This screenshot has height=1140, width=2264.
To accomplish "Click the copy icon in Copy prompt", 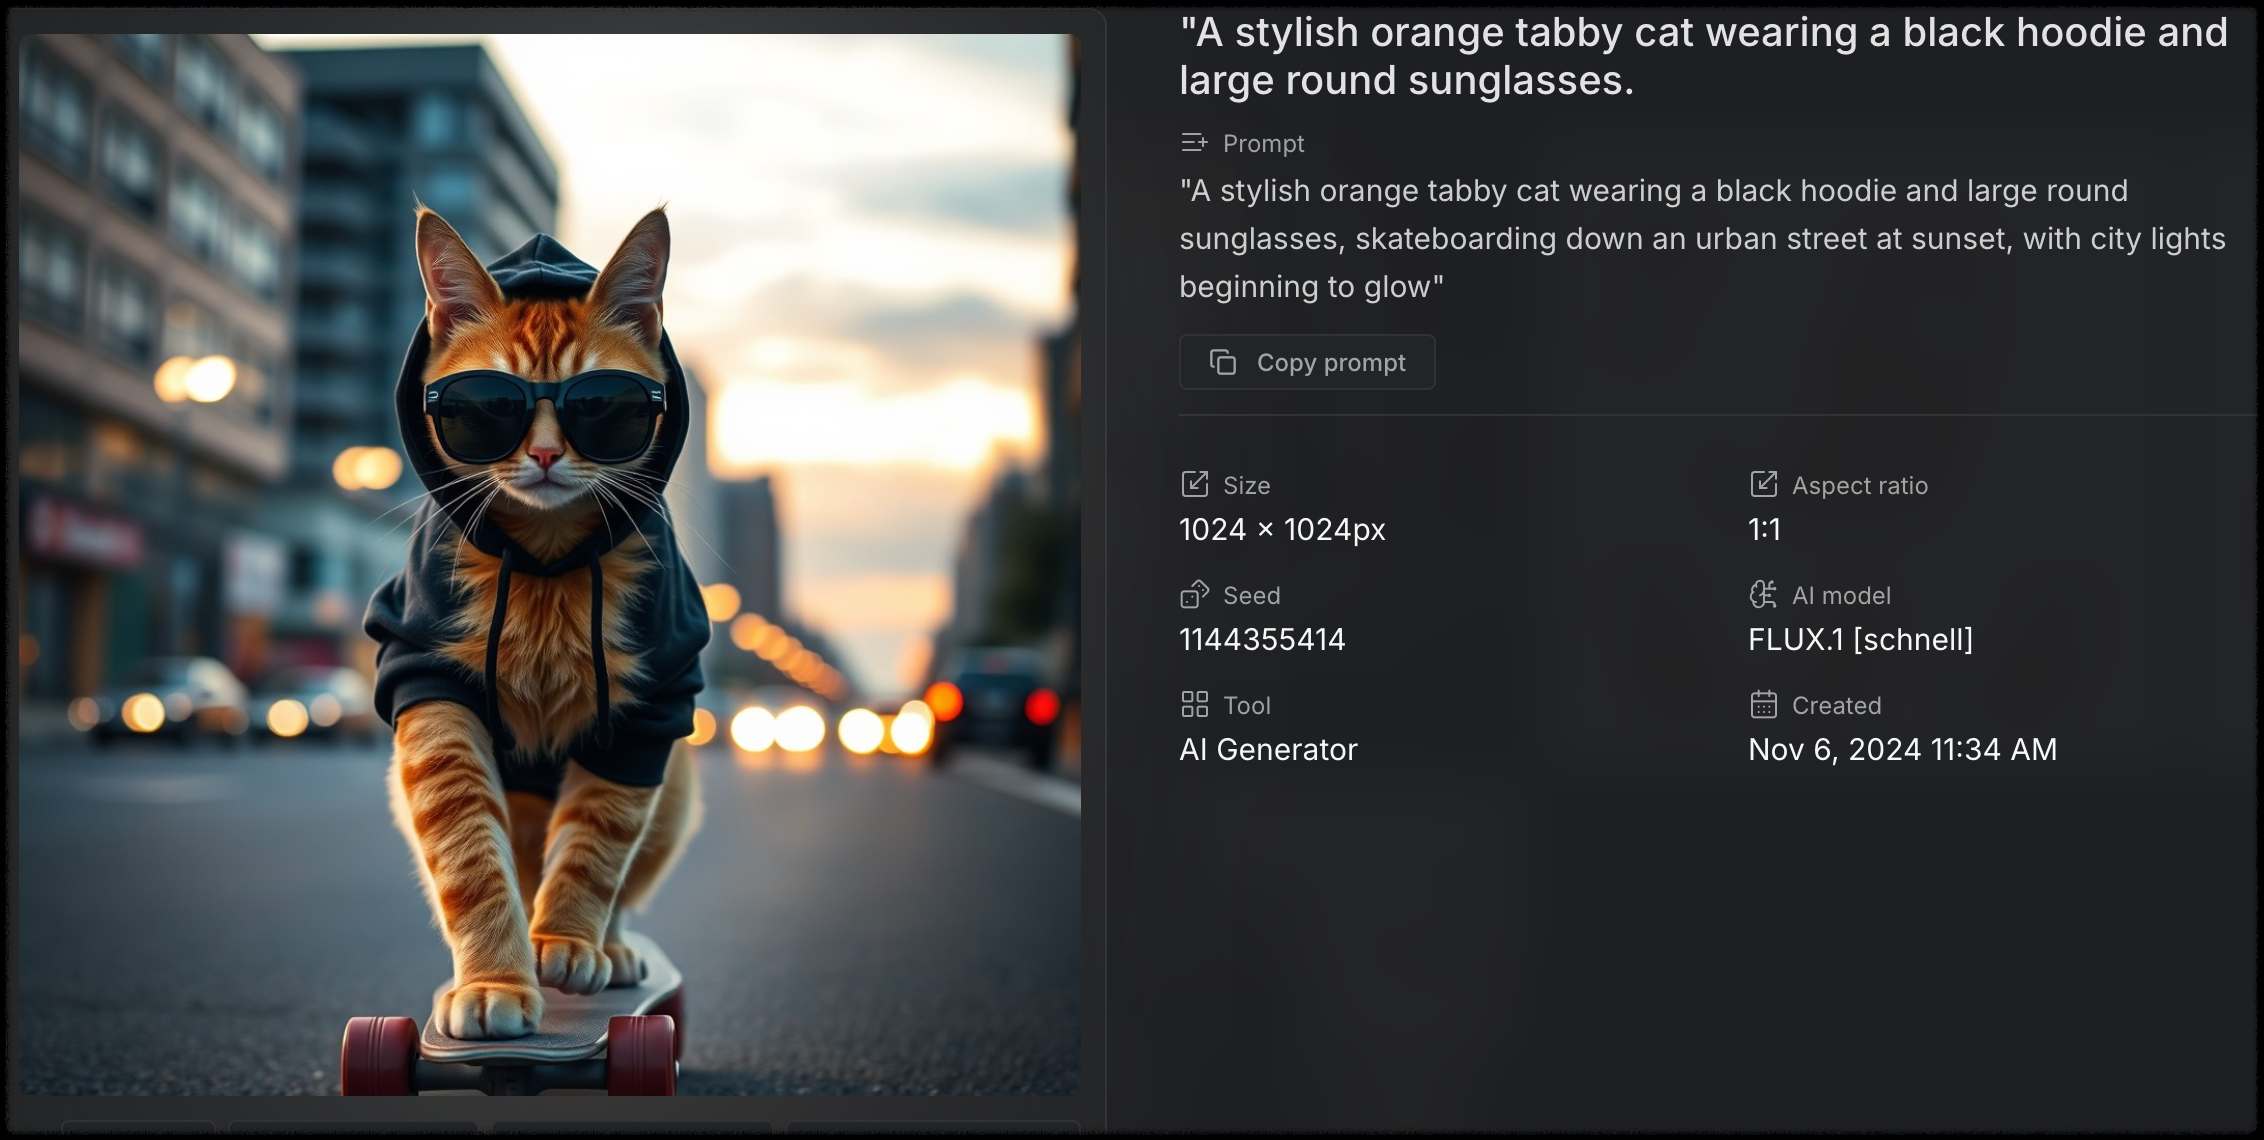I will (1223, 362).
